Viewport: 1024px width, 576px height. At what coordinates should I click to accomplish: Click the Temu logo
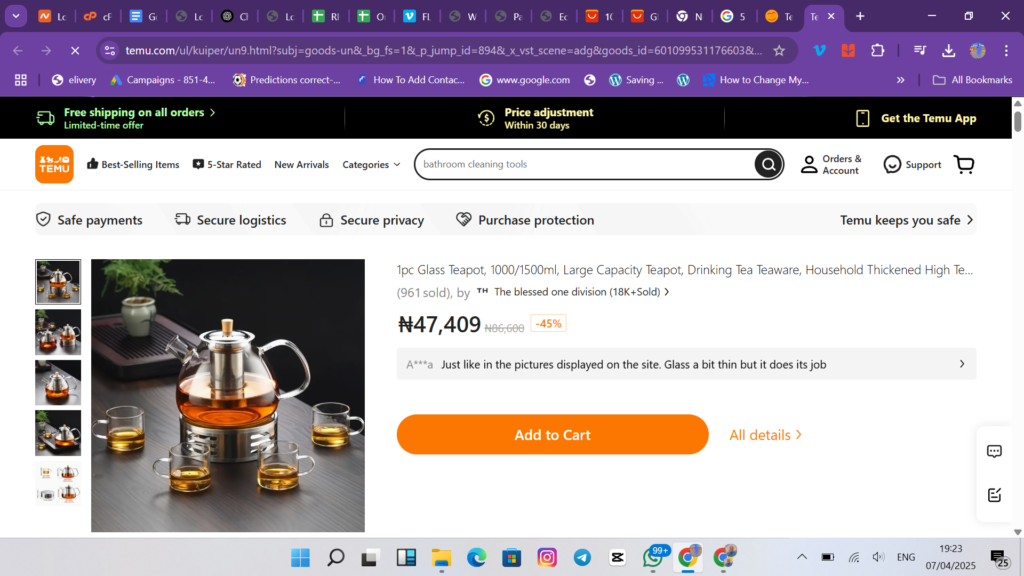click(54, 165)
